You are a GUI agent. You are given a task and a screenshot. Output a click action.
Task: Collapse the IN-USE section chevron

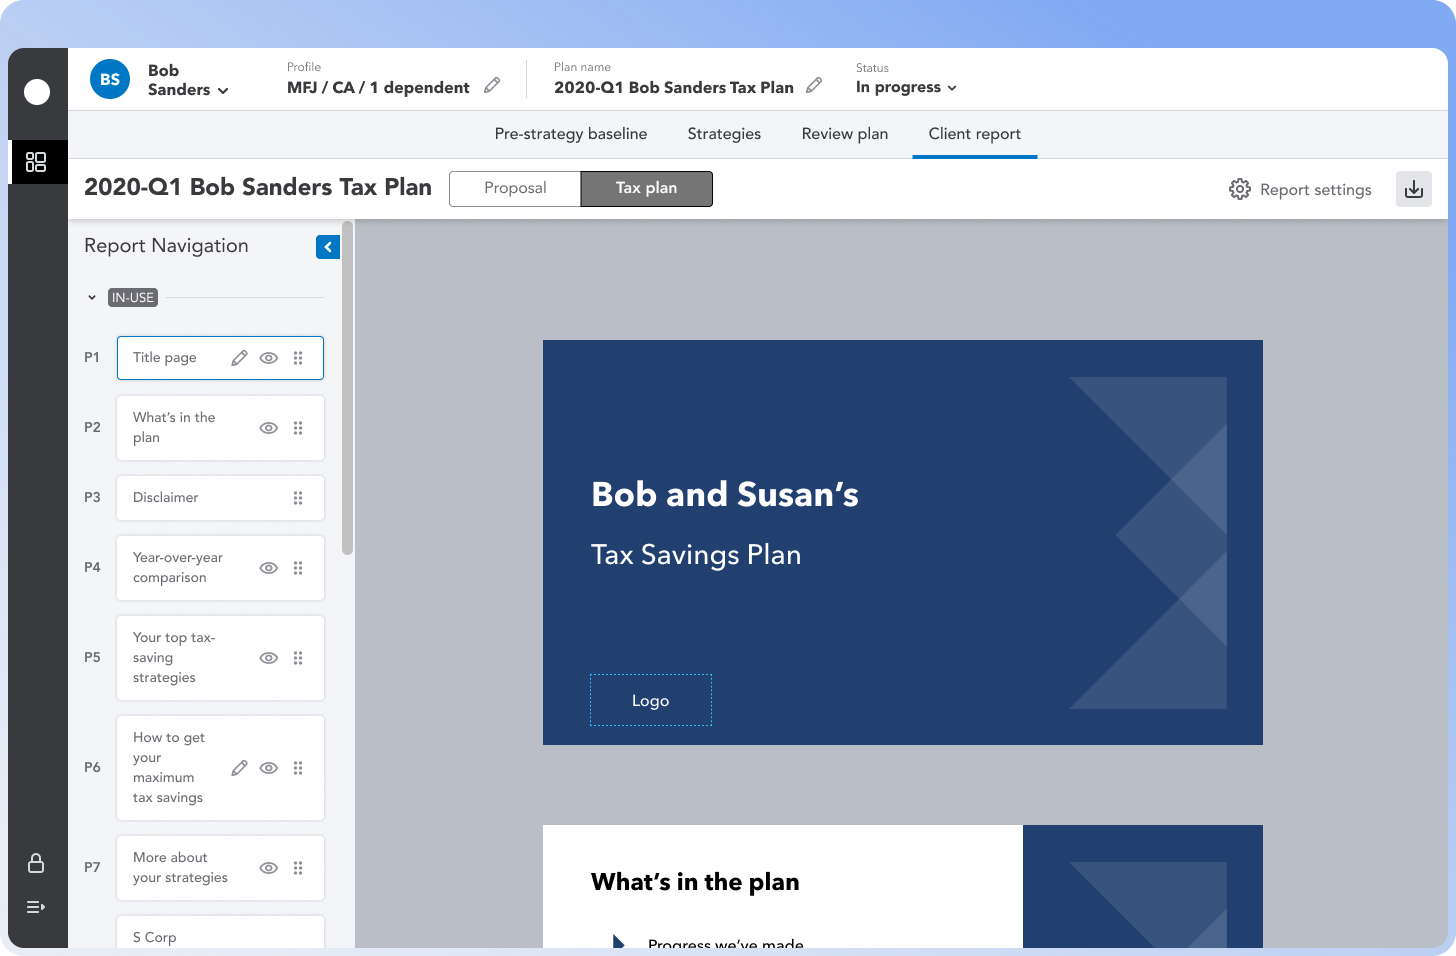click(92, 298)
